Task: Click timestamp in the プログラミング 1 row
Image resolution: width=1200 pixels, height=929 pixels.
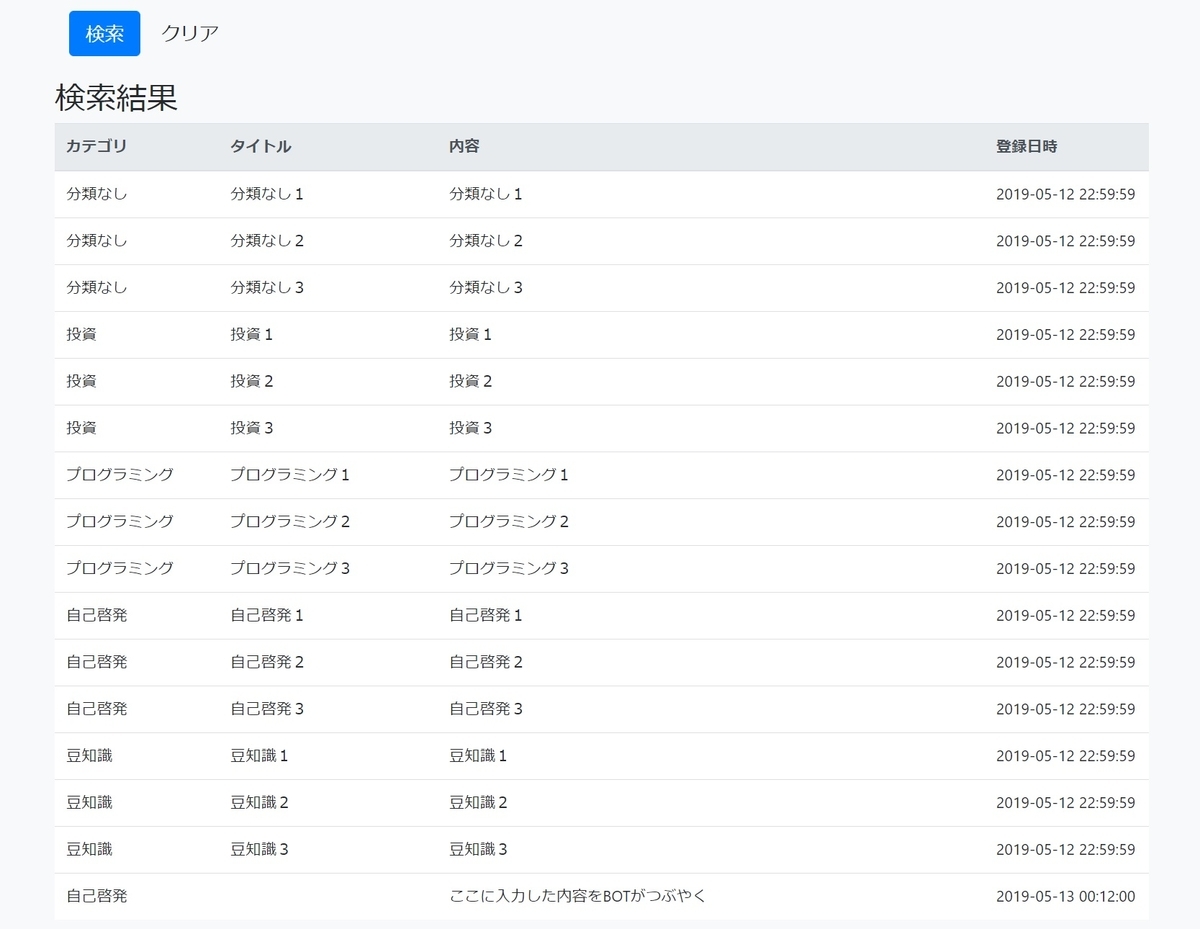Action: 1065,475
